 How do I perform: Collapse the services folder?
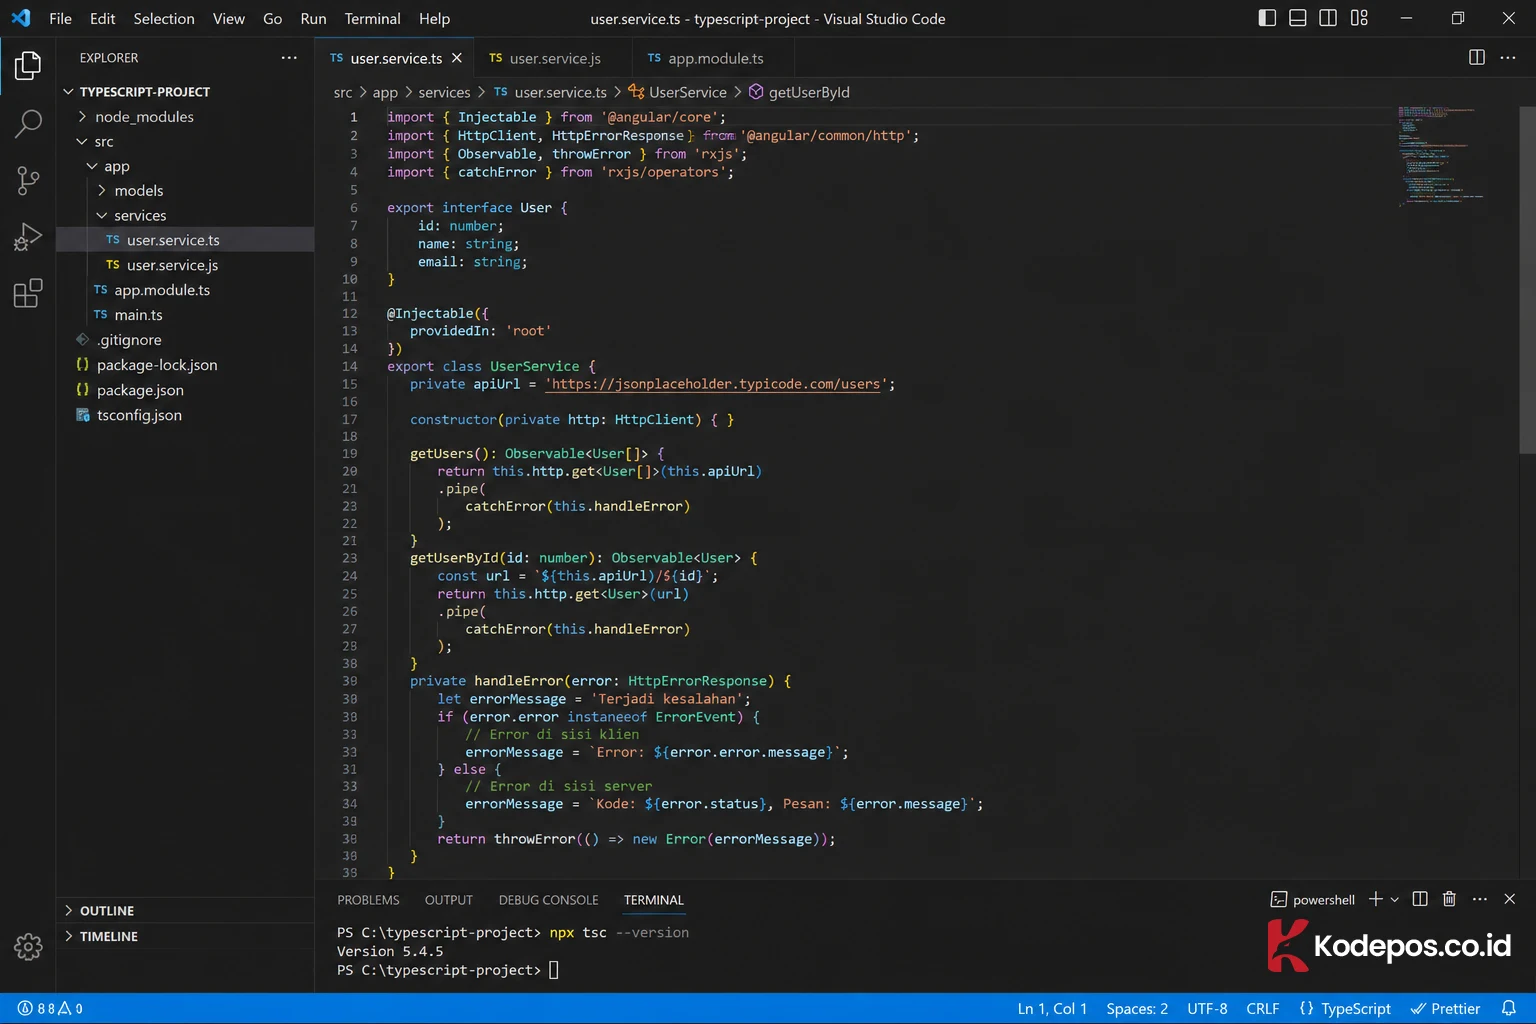185,215
